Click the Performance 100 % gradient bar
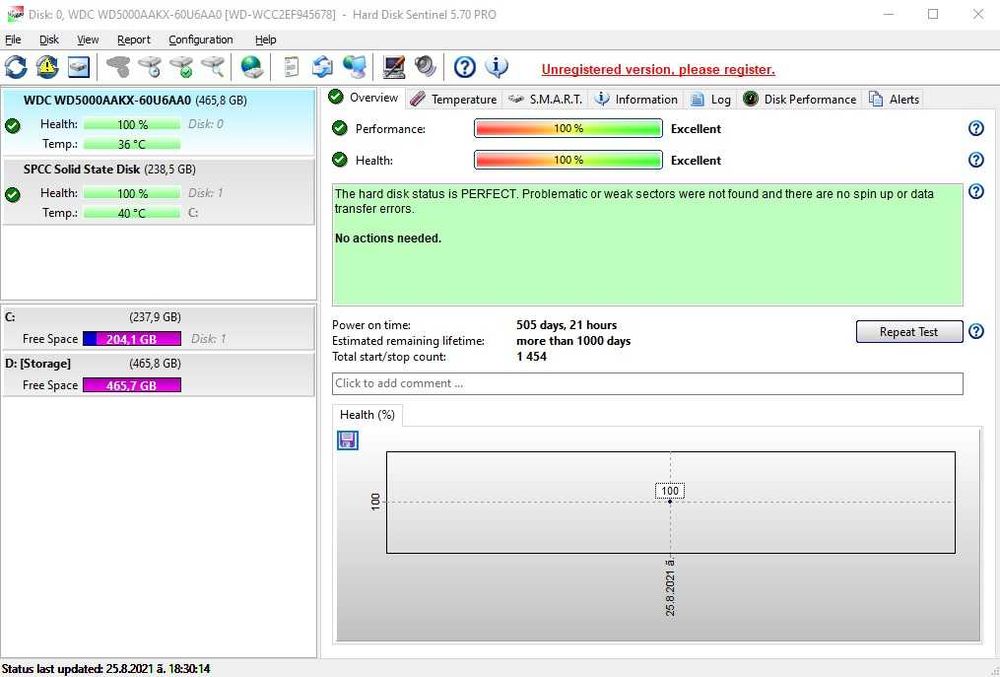1000x677 pixels. coord(568,128)
